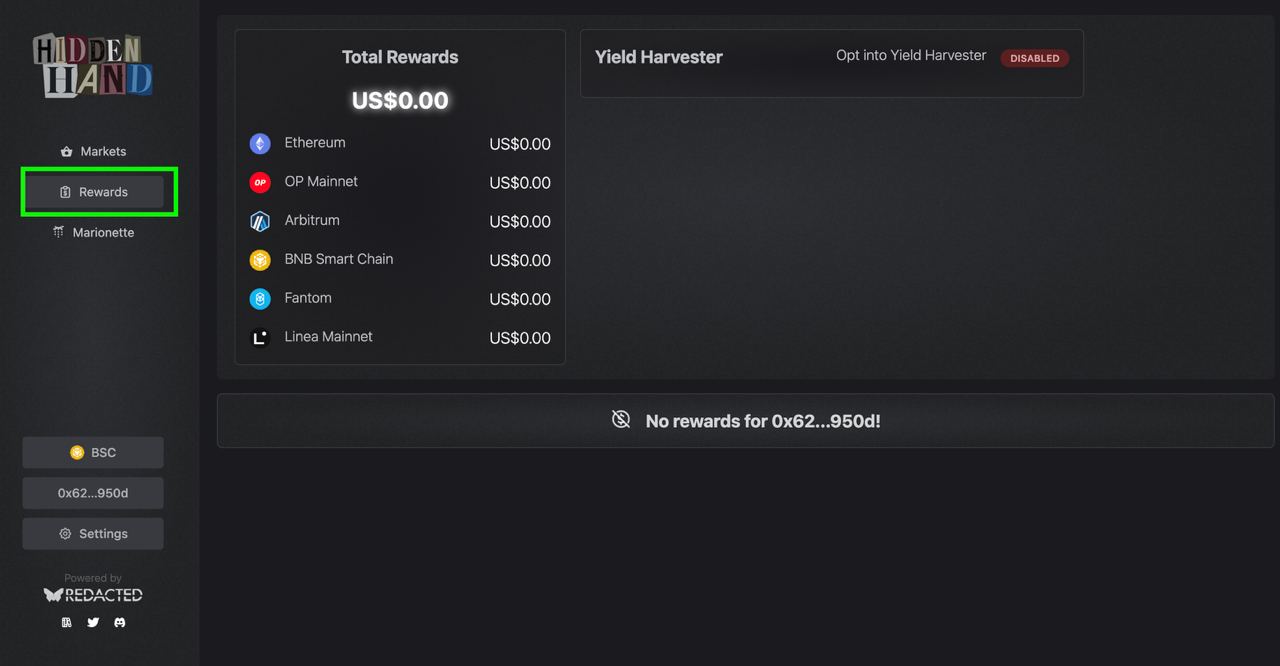The height and width of the screenshot is (666, 1280).
Task: Click the Redacted powered-by logo
Action: (x=93, y=595)
